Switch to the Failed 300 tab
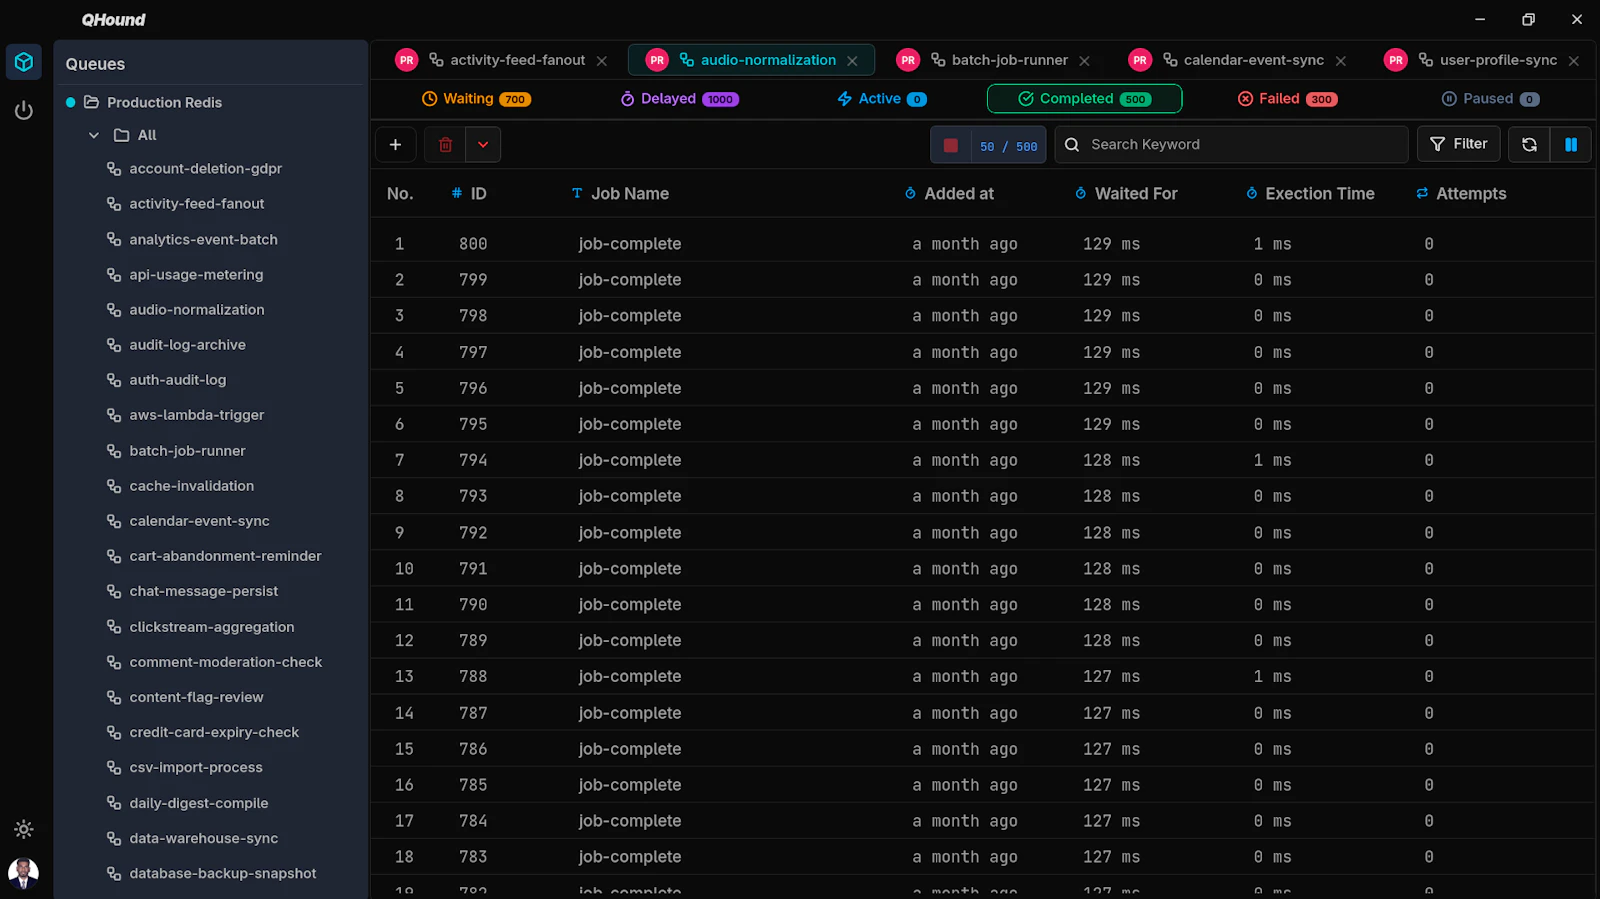Viewport: 1600px width, 899px height. tap(1287, 99)
